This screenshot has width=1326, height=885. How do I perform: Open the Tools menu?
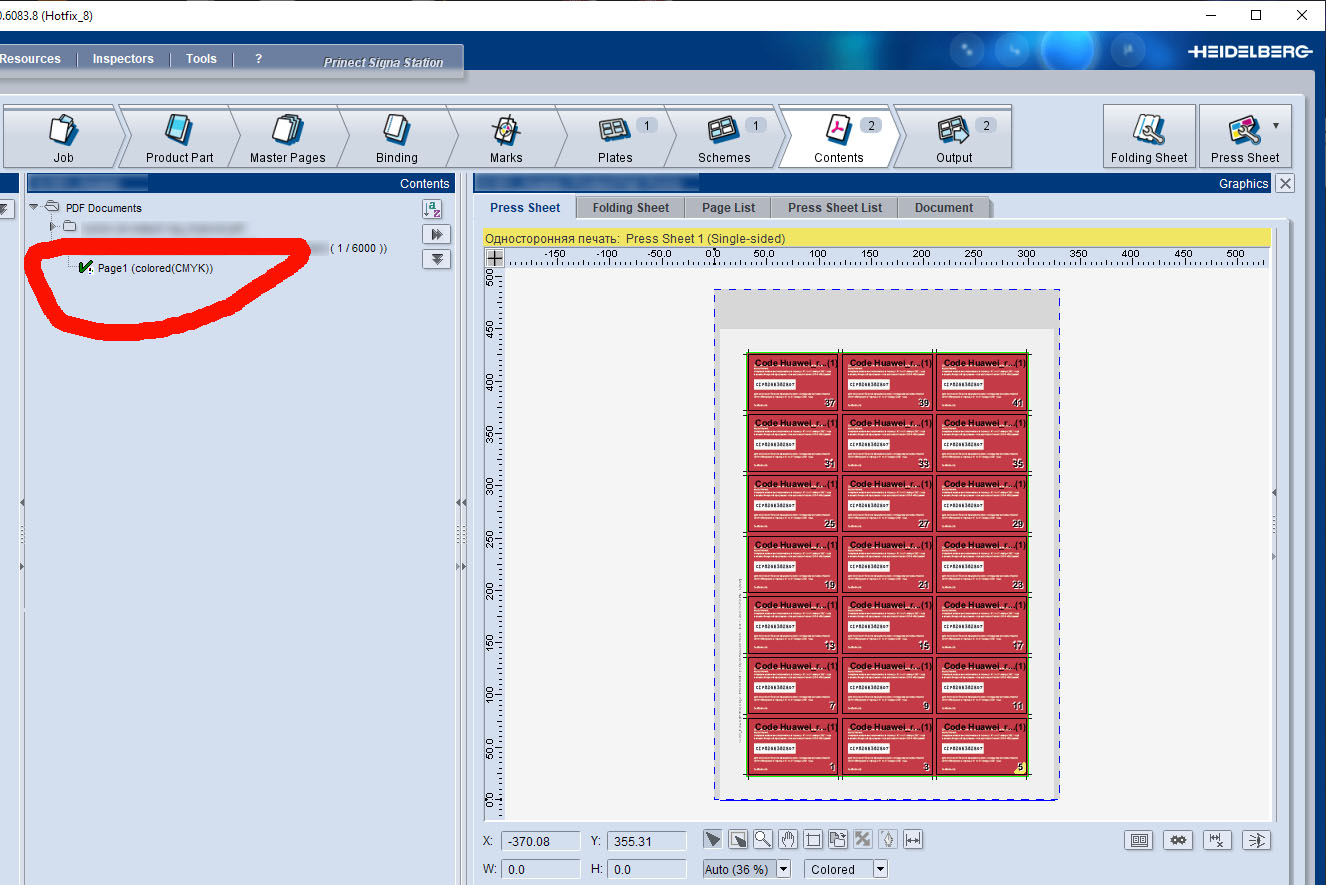pos(201,59)
